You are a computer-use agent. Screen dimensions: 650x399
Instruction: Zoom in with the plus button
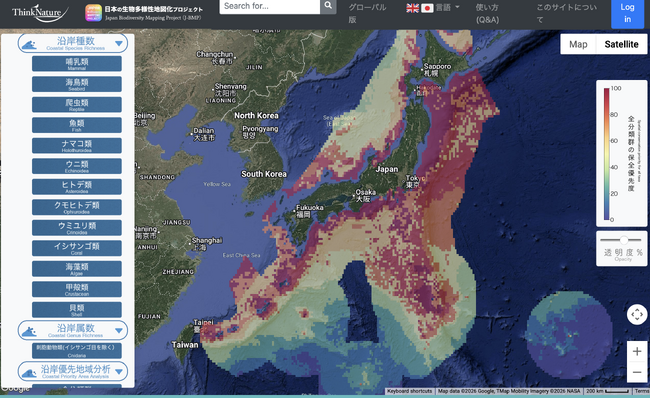(637, 351)
